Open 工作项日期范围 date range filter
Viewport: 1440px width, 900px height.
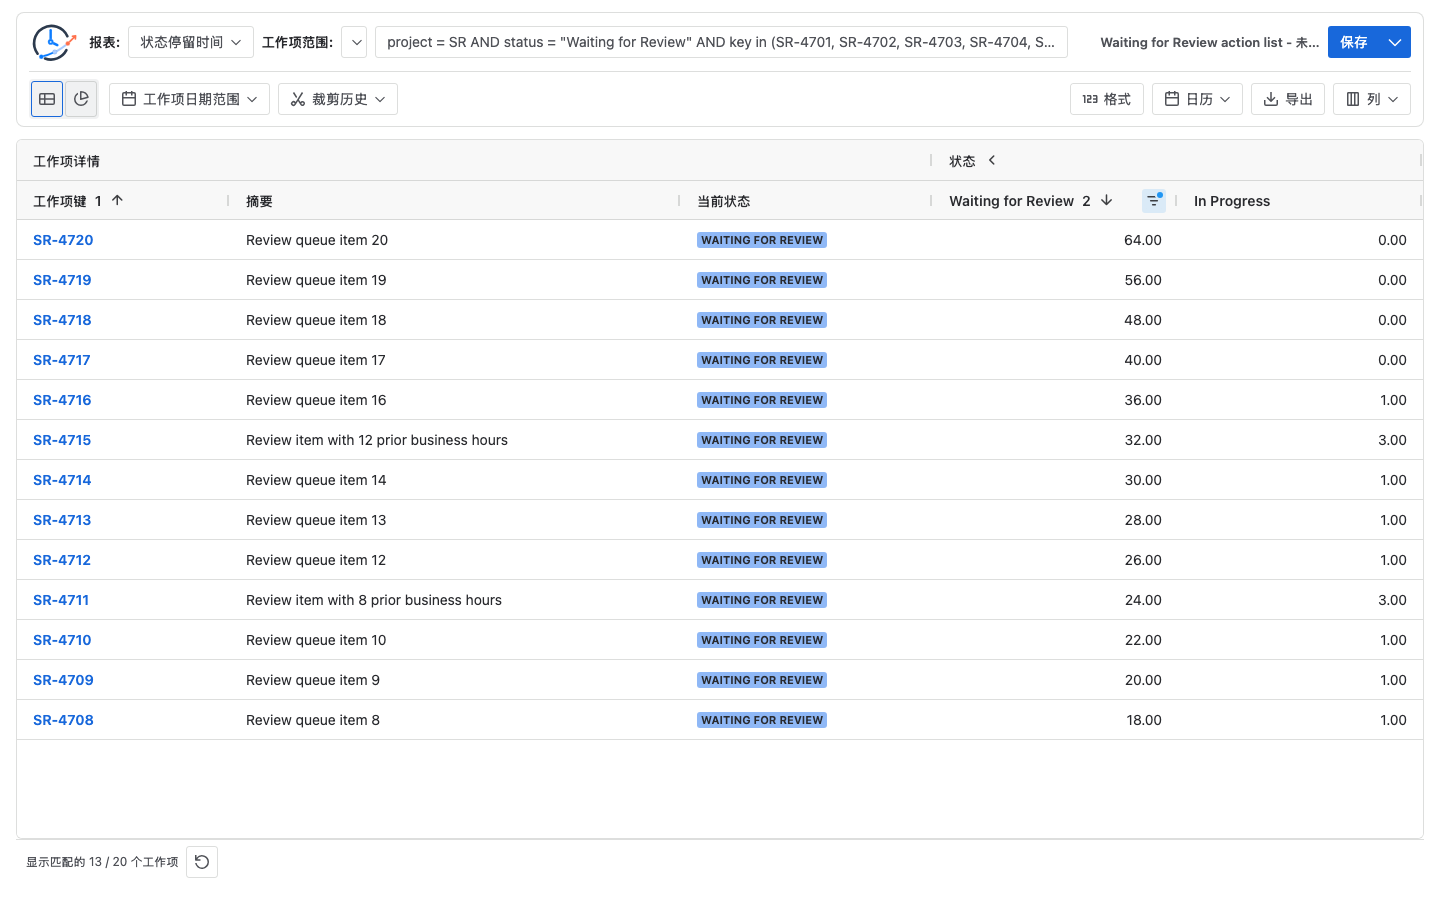pos(189,99)
